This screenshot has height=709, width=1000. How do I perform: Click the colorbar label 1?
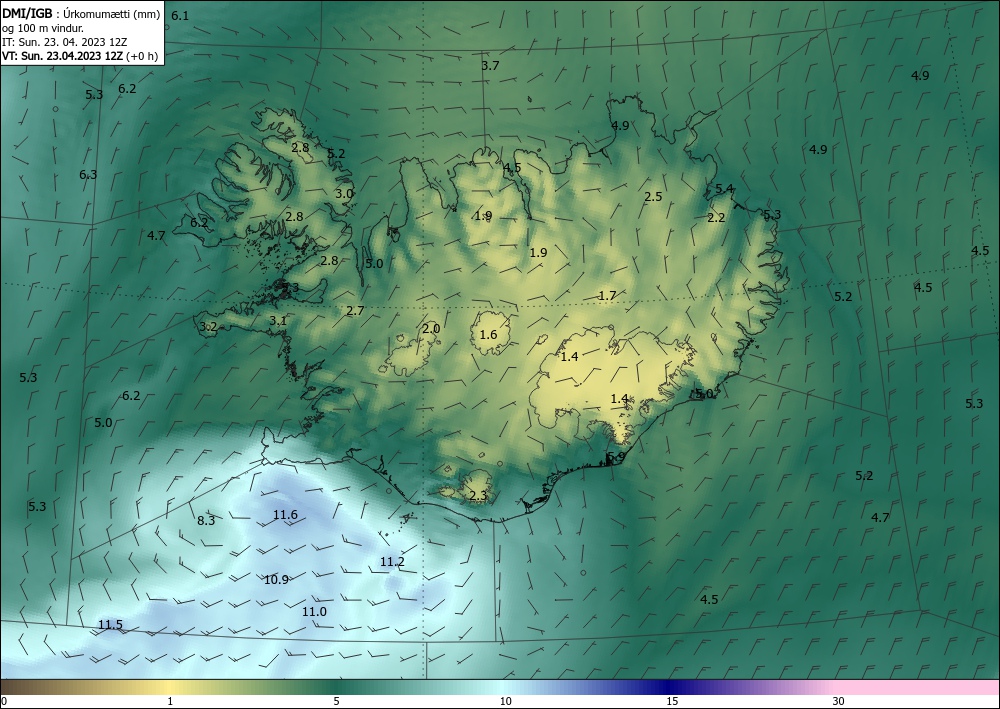click(x=170, y=701)
